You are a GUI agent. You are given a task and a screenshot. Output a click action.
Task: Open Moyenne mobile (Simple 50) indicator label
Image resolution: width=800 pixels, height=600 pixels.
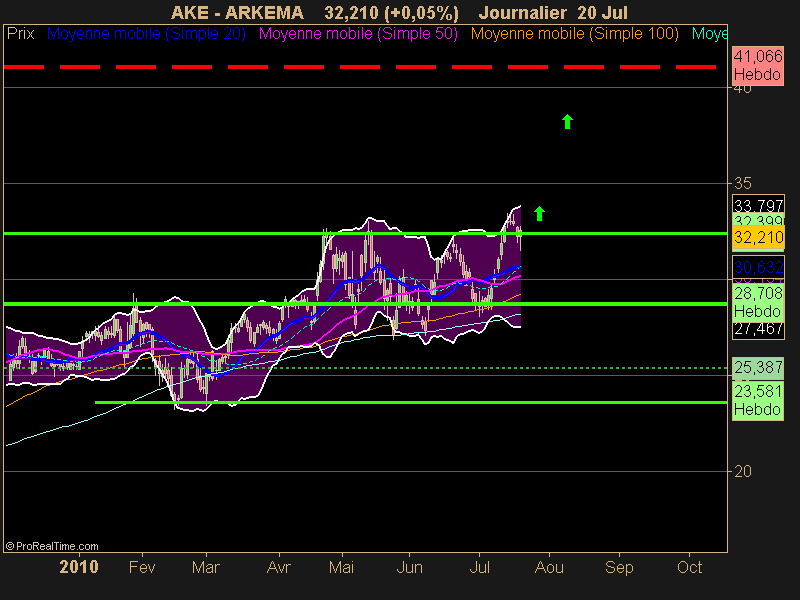358,34
